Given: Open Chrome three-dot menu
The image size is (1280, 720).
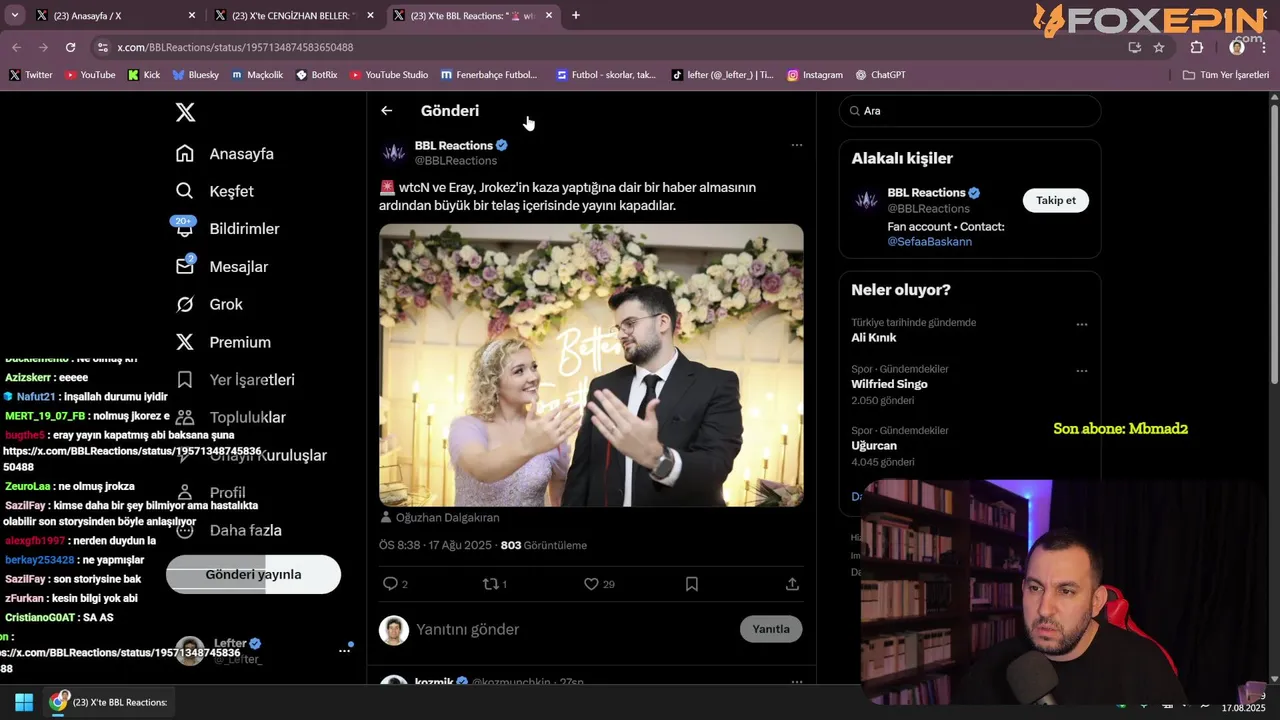Looking at the screenshot, I should tap(1265, 47).
